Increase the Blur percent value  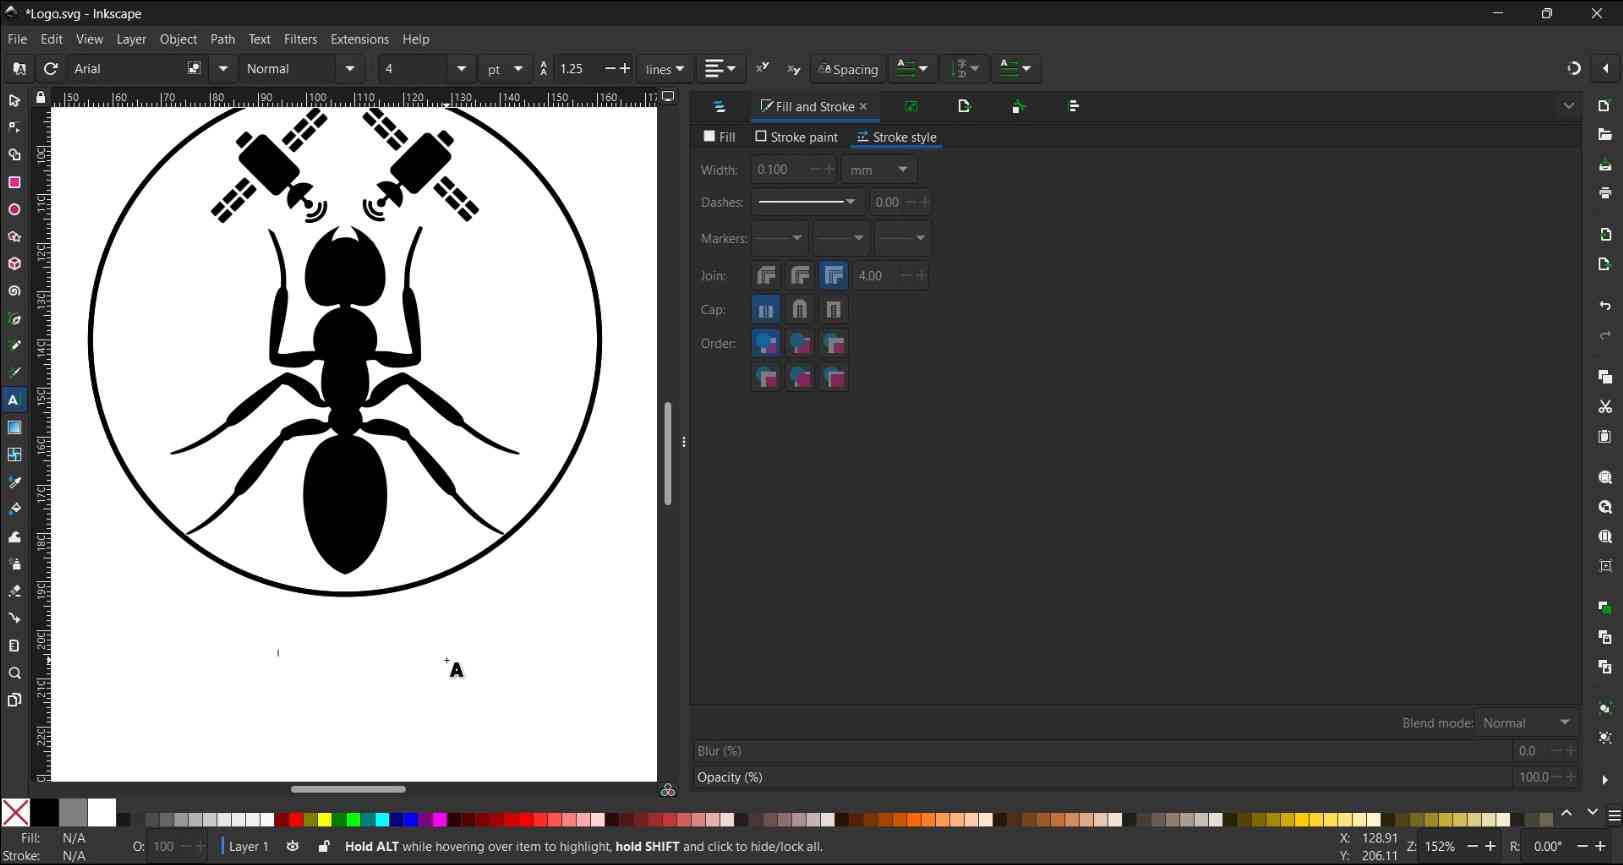[x=1570, y=751]
